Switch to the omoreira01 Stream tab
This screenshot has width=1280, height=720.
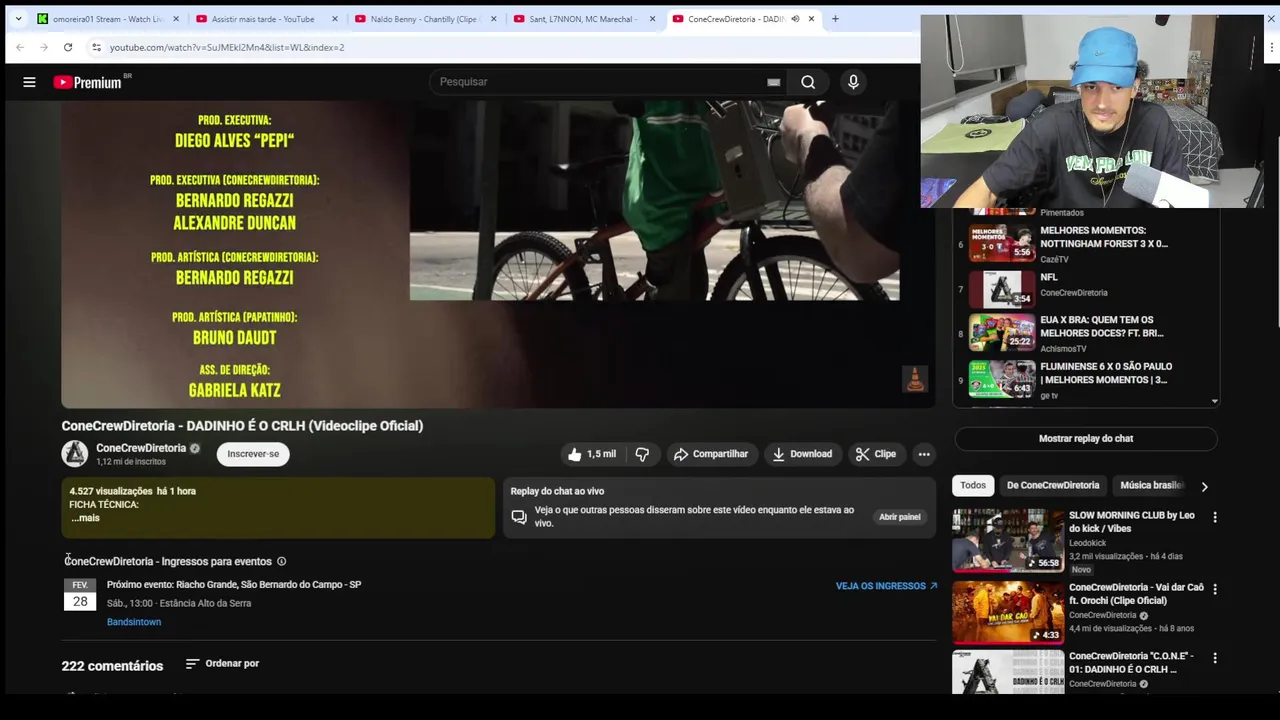[108, 19]
